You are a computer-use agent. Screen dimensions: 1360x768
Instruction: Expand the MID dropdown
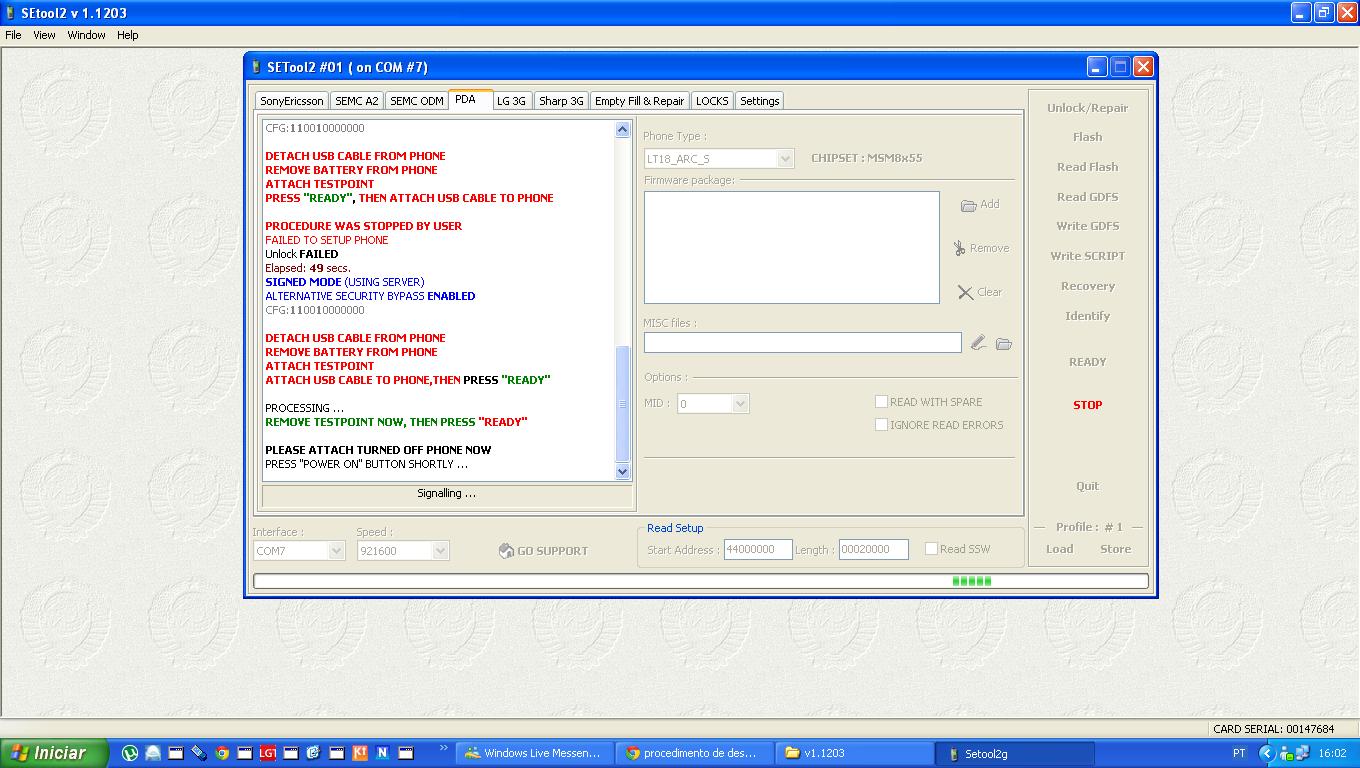point(740,404)
